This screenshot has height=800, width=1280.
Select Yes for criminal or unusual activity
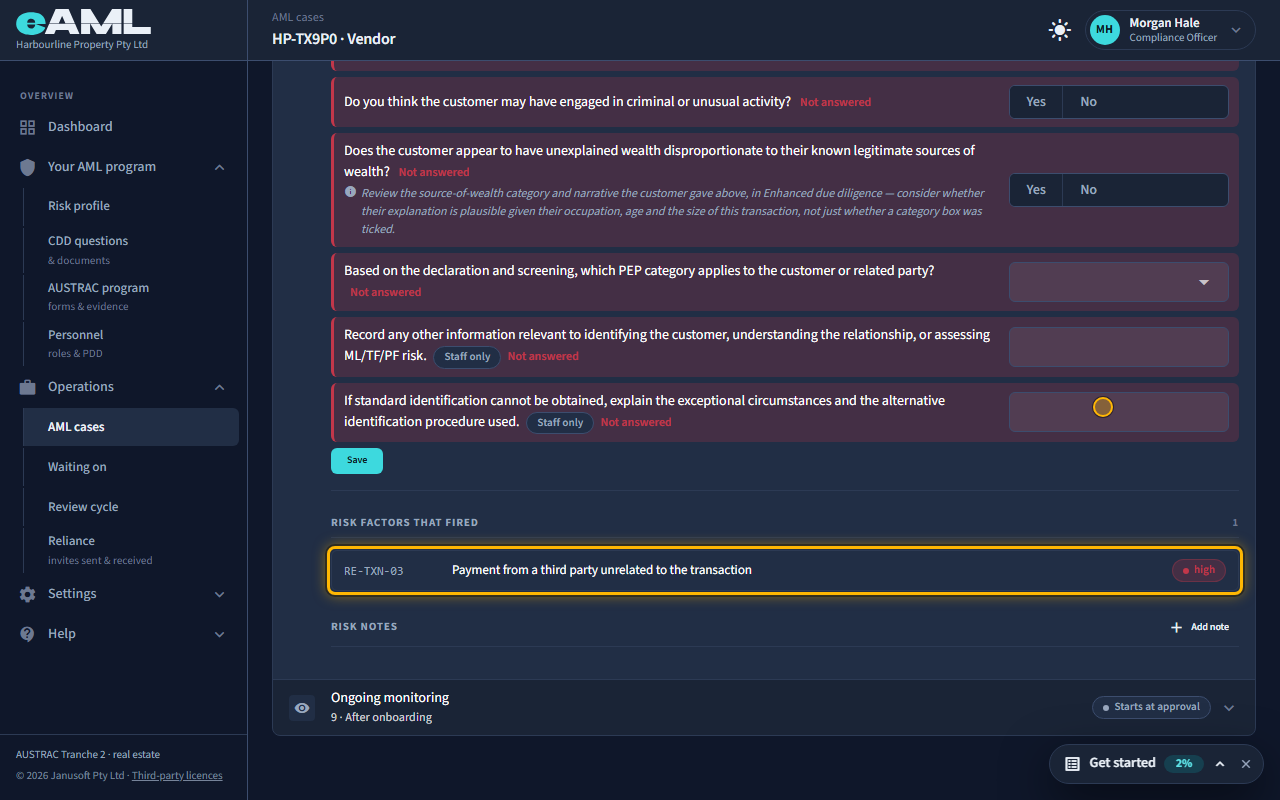[1036, 102]
